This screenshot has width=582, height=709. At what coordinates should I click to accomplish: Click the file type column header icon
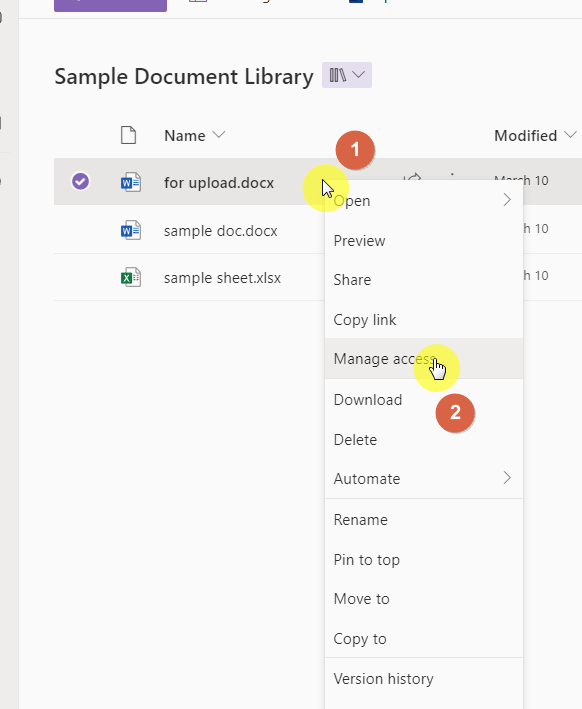click(x=128, y=135)
